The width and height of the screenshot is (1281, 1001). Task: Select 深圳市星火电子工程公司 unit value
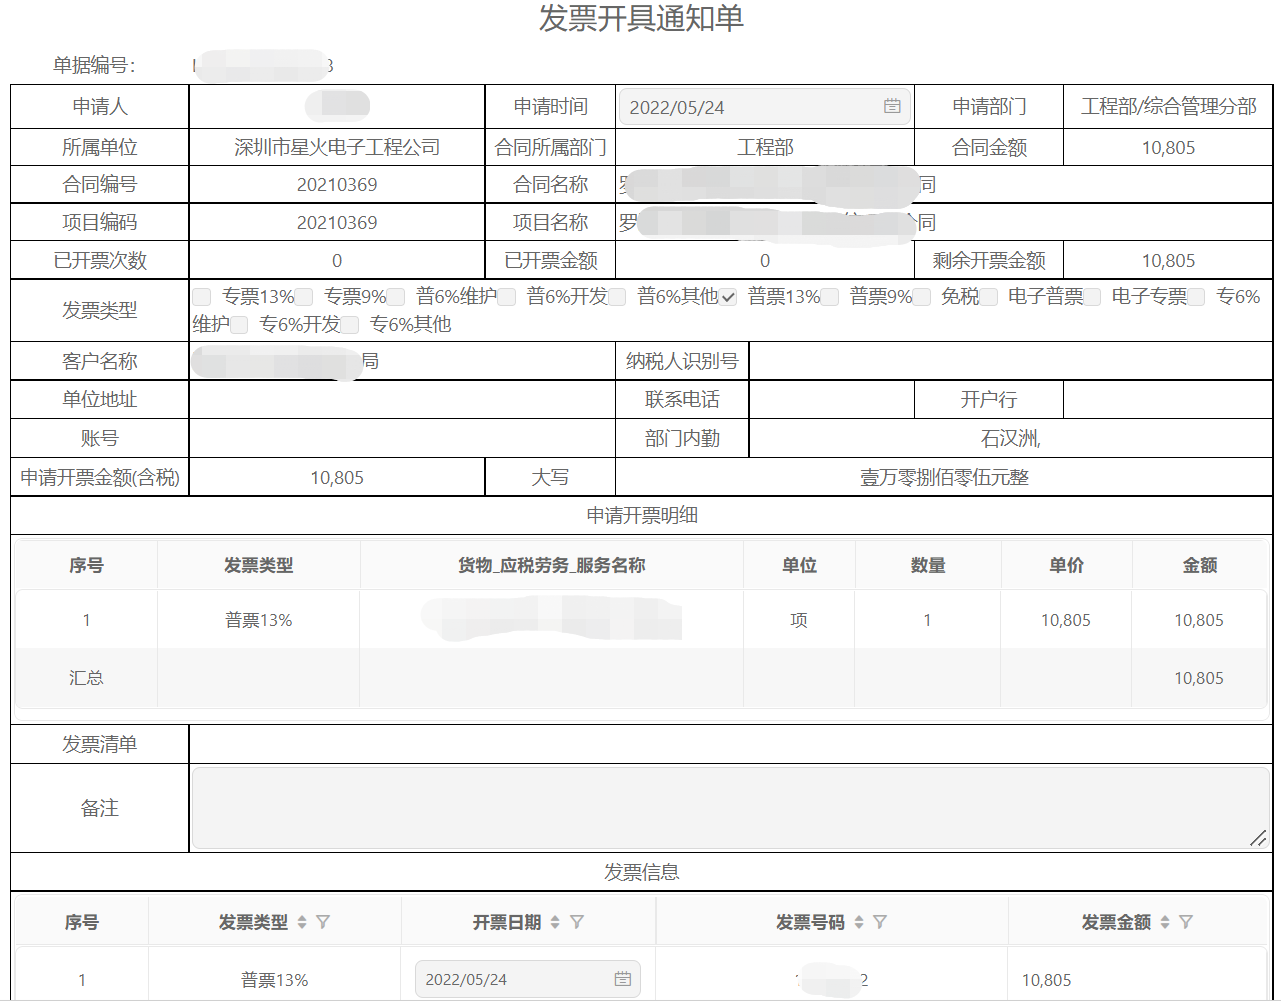tap(337, 147)
